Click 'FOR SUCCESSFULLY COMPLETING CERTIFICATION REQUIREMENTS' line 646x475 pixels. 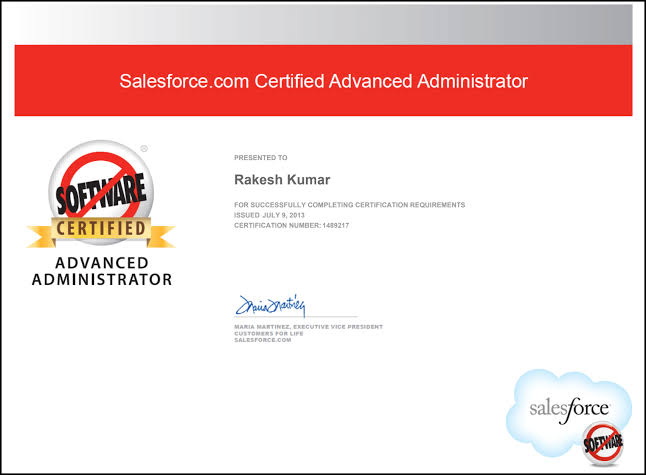click(349, 205)
